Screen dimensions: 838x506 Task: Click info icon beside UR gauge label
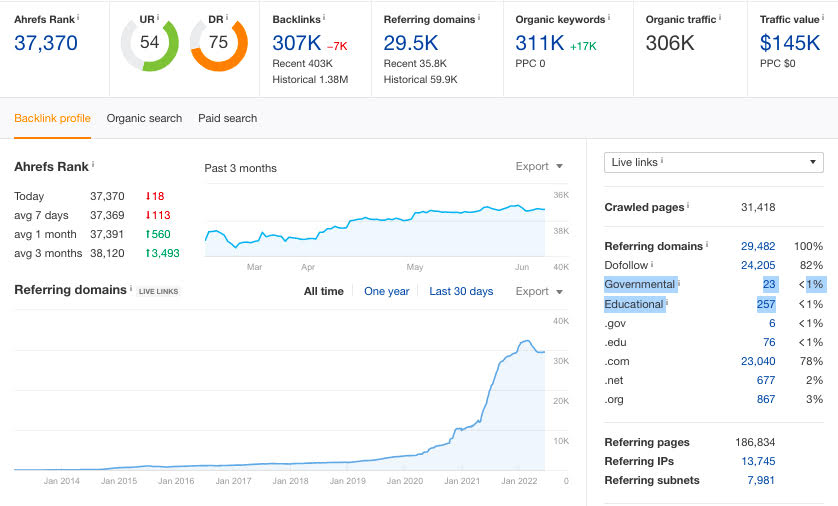[158, 18]
